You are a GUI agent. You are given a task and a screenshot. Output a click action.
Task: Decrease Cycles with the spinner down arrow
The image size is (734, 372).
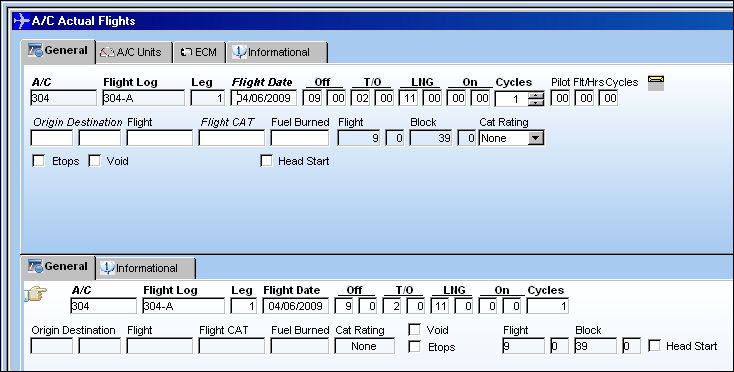[x=536, y=102]
